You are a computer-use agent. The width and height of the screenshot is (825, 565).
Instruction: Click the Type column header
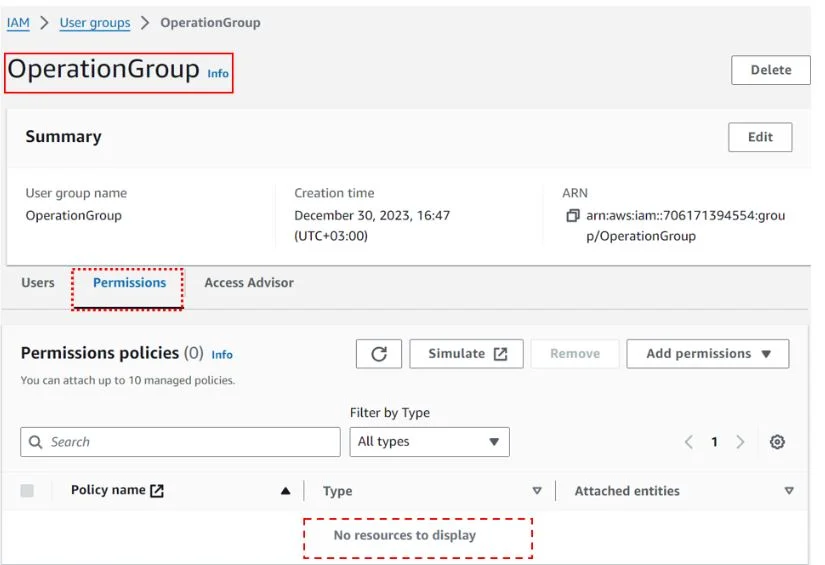338,491
